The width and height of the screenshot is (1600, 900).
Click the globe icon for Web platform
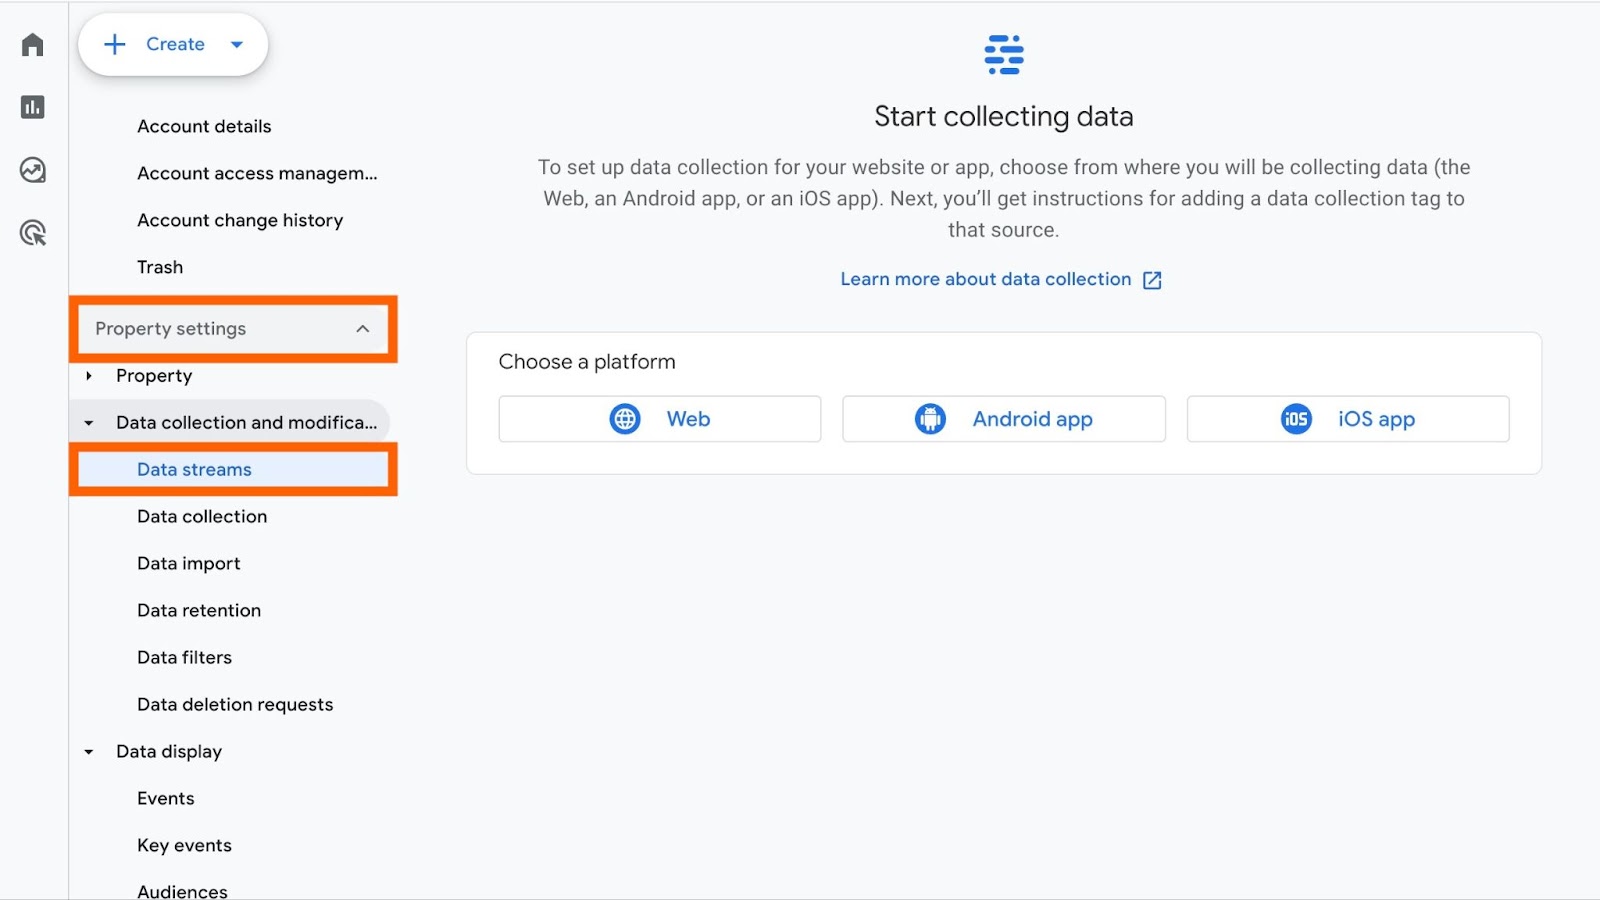(625, 419)
